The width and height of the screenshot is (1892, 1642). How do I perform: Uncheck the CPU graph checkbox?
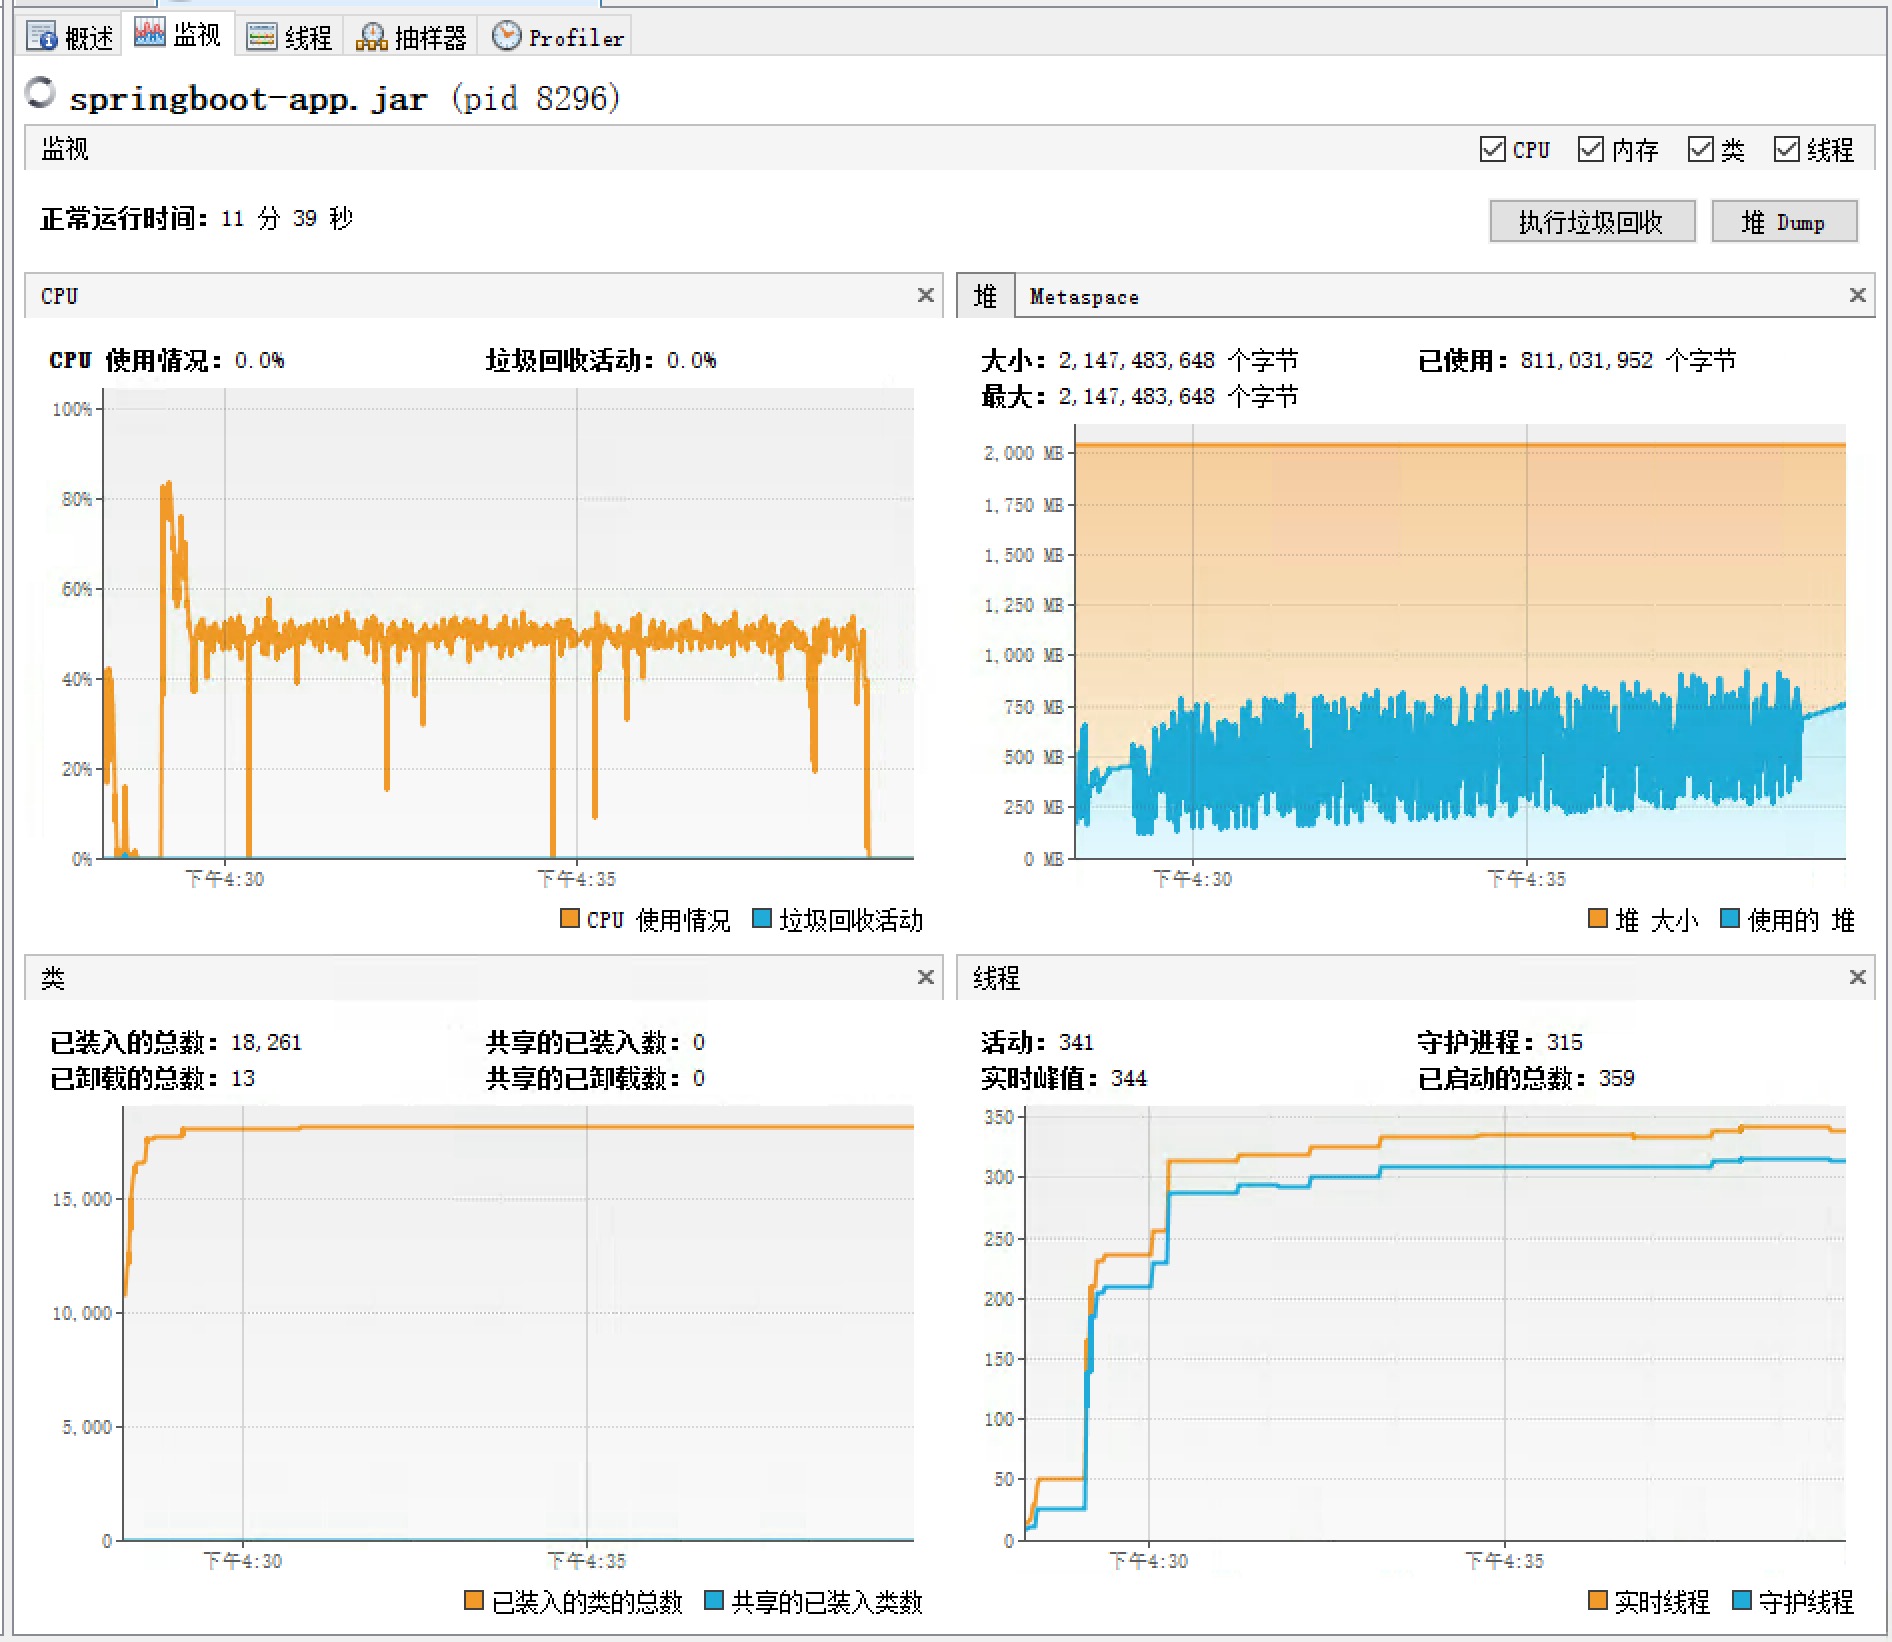tap(1492, 150)
